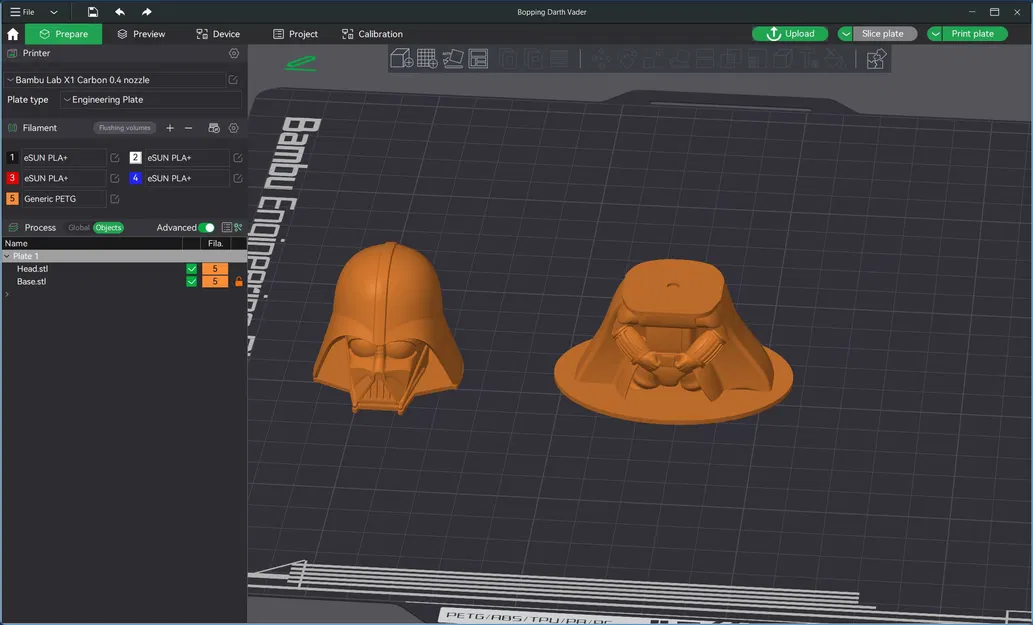1033x625 pixels.
Task: Click the Arrange all objects icon
Action: click(x=480, y=58)
